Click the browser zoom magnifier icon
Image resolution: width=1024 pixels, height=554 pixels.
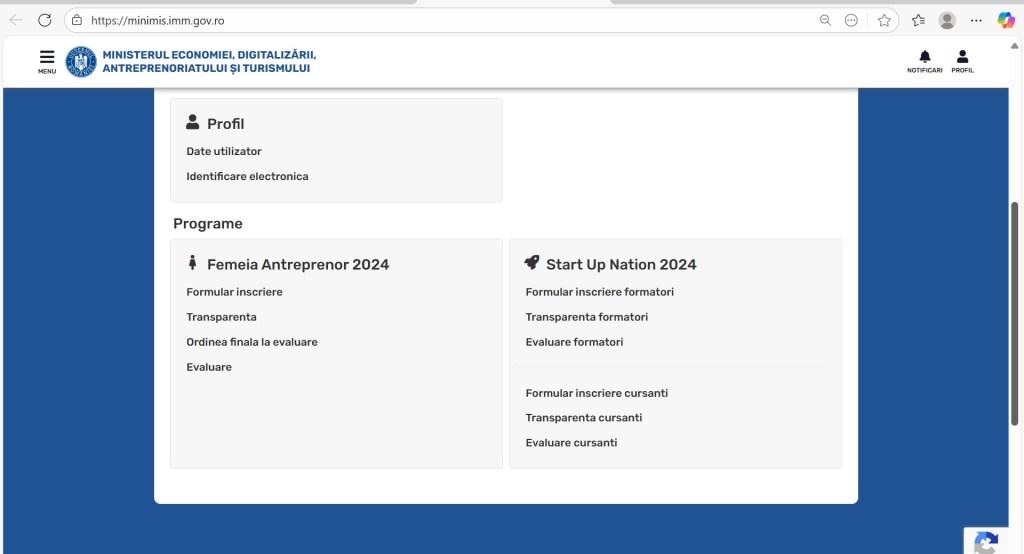[825, 20]
